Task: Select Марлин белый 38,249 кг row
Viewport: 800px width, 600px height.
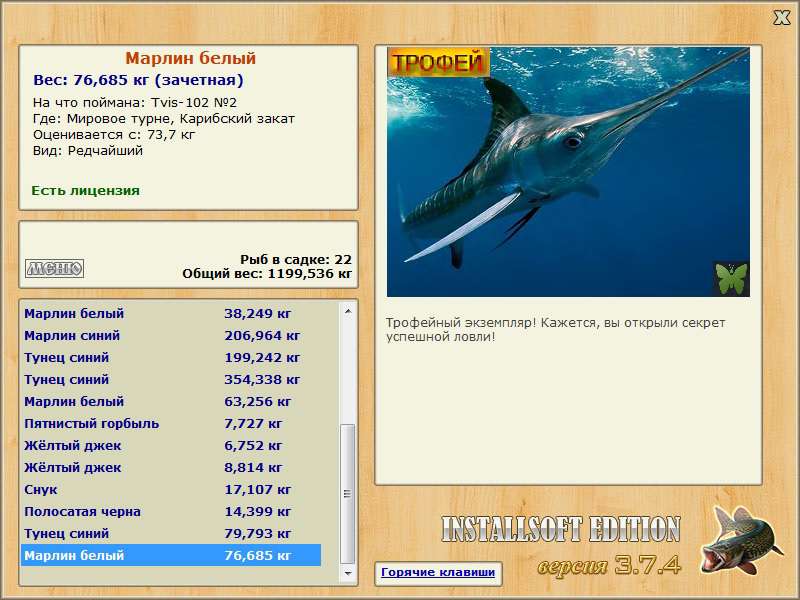Action: (171, 313)
